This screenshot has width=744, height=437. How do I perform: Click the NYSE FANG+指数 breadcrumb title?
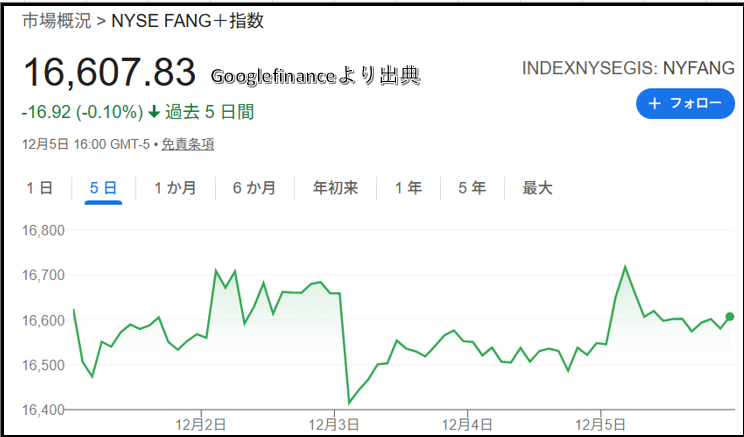pos(188,21)
